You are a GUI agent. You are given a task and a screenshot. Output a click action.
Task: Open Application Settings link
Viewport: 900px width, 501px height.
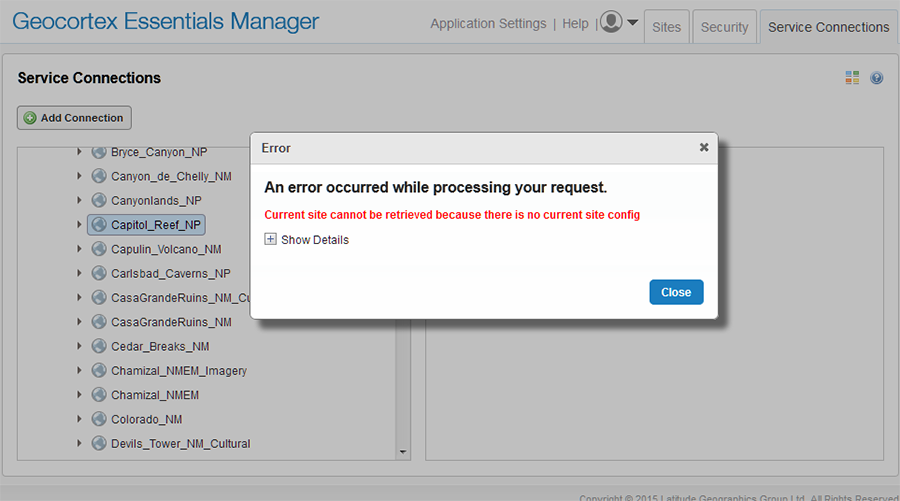point(488,24)
